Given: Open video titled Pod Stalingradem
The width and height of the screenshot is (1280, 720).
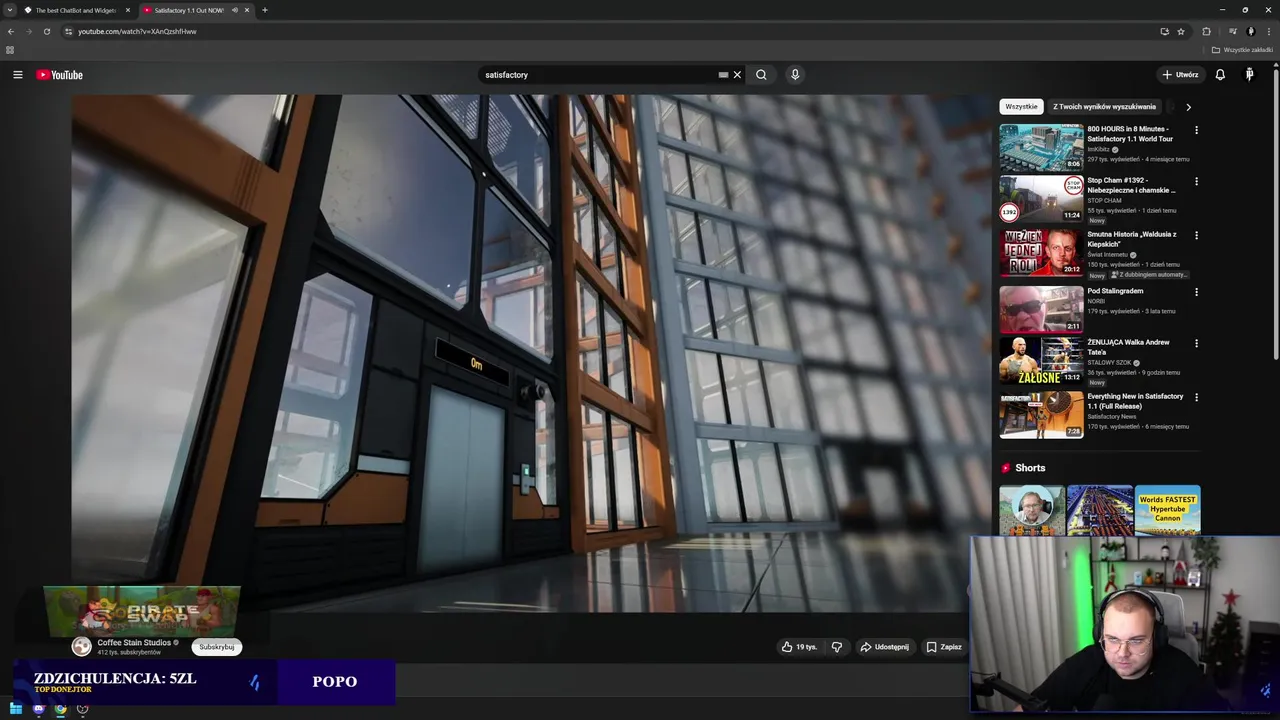Looking at the screenshot, I should [x=1115, y=291].
